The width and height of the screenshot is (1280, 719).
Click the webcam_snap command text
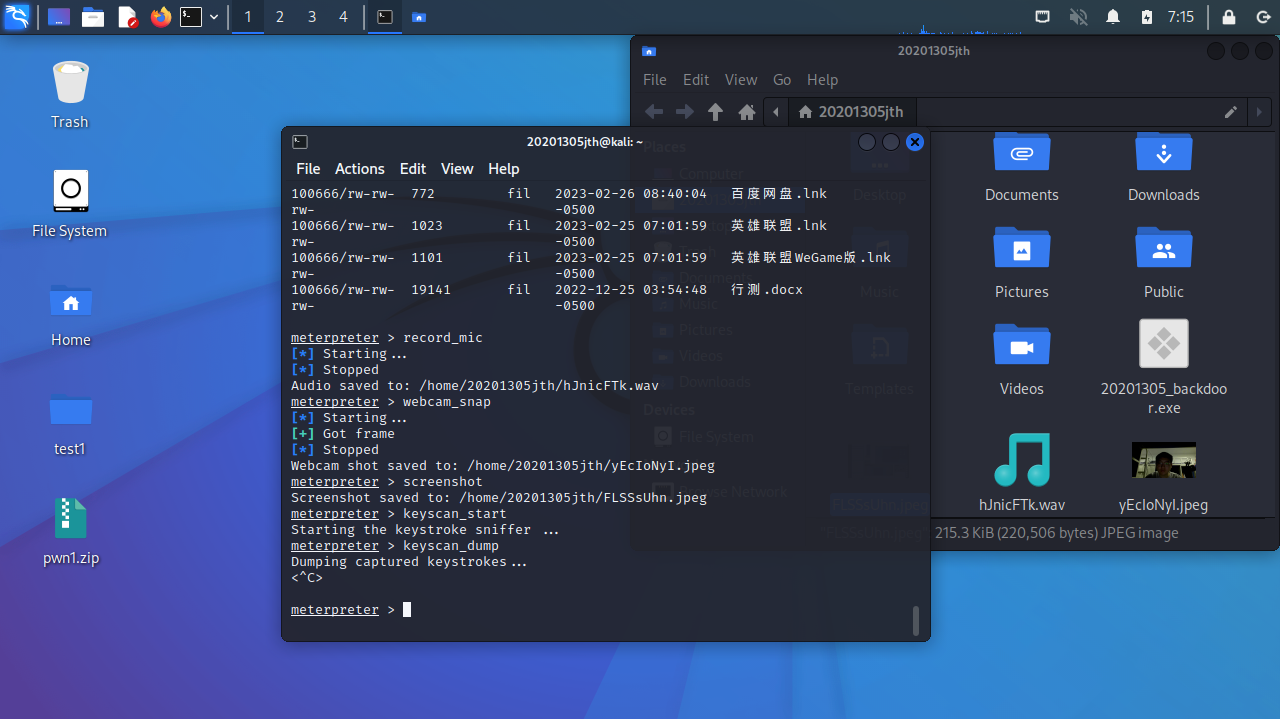click(x=447, y=402)
